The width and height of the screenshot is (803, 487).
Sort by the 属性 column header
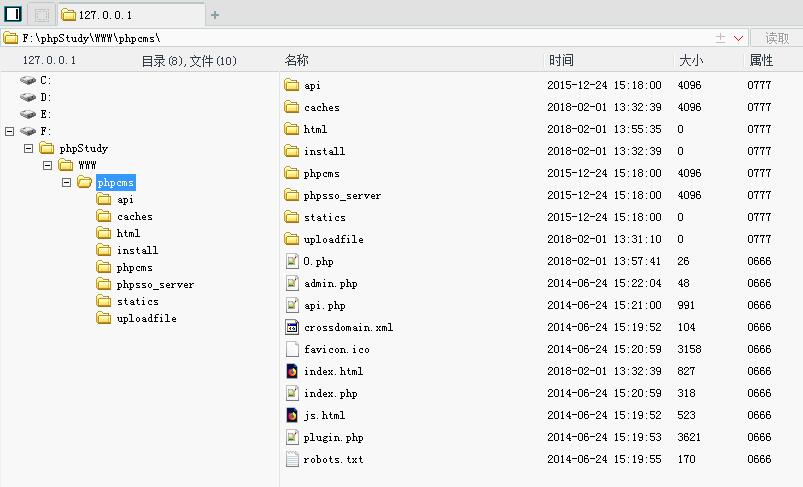[761, 60]
